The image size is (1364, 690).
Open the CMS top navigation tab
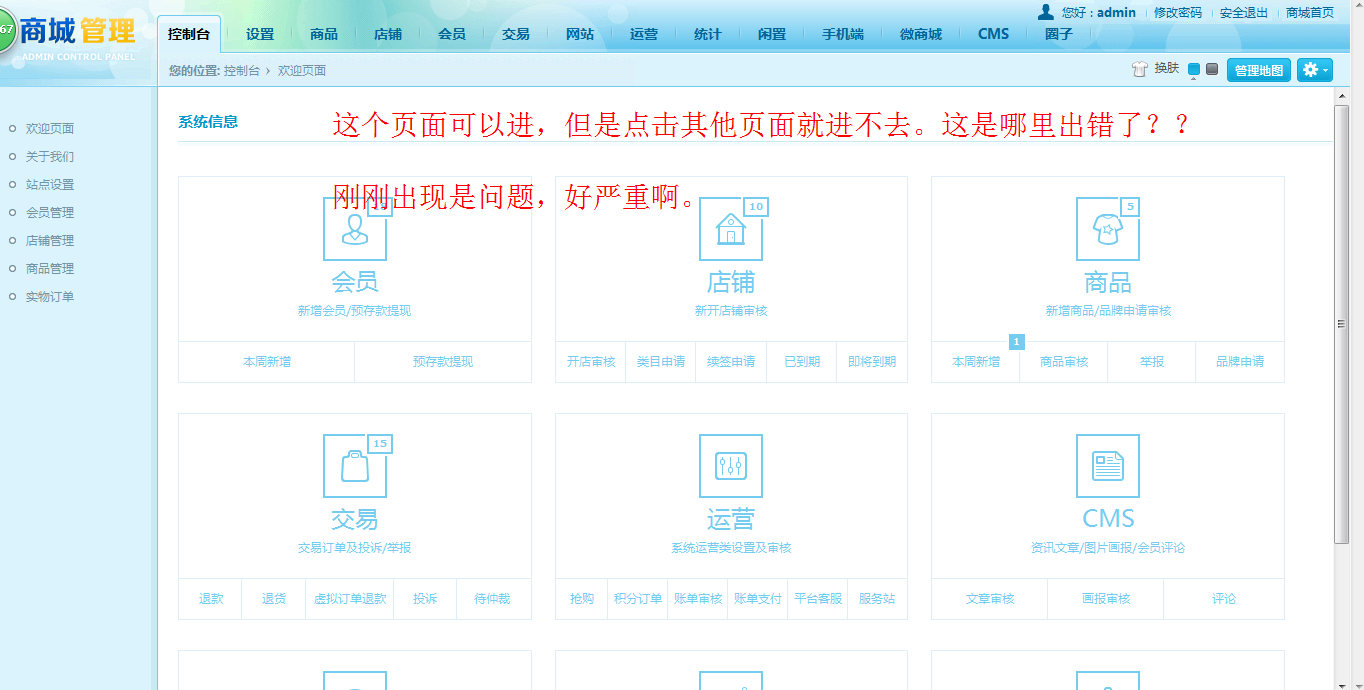994,34
